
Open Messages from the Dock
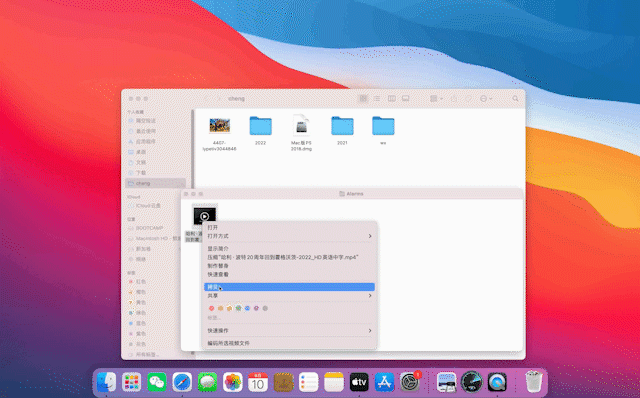click(x=207, y=382)
